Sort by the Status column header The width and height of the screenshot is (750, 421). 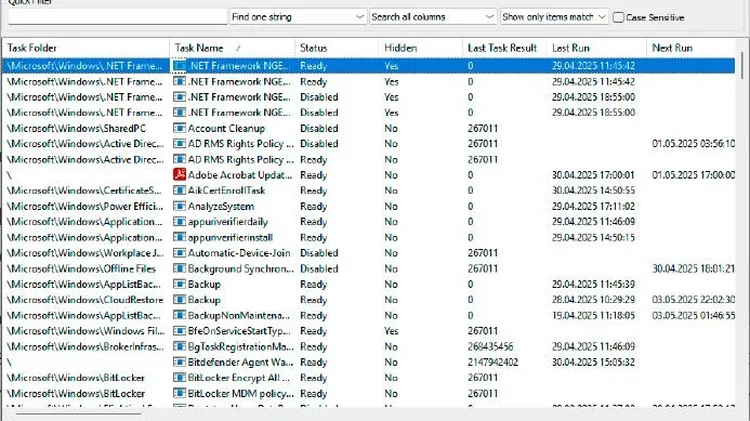point(337,48)
